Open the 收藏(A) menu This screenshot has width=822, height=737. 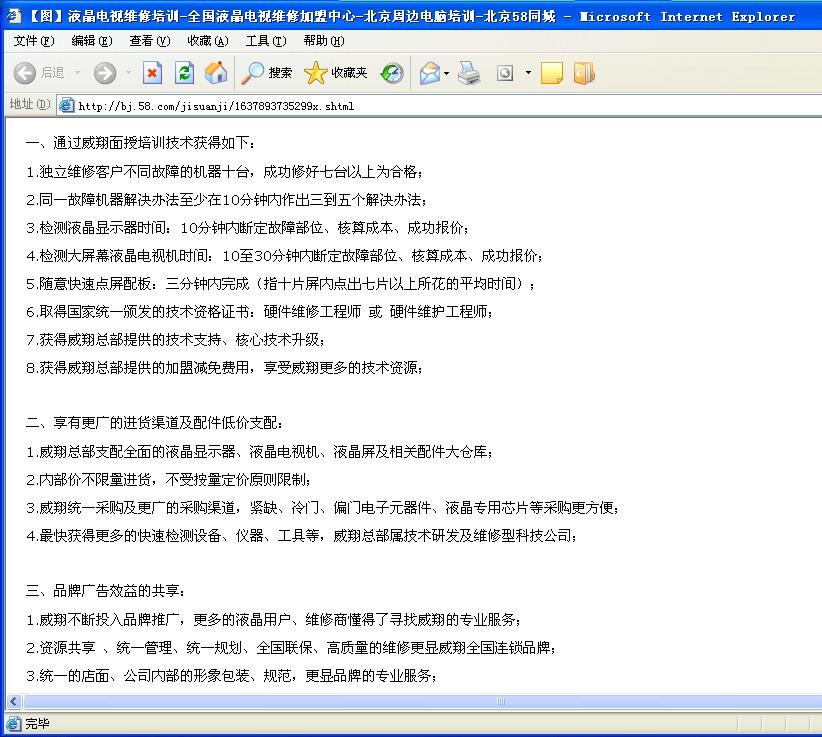(207, 41)
